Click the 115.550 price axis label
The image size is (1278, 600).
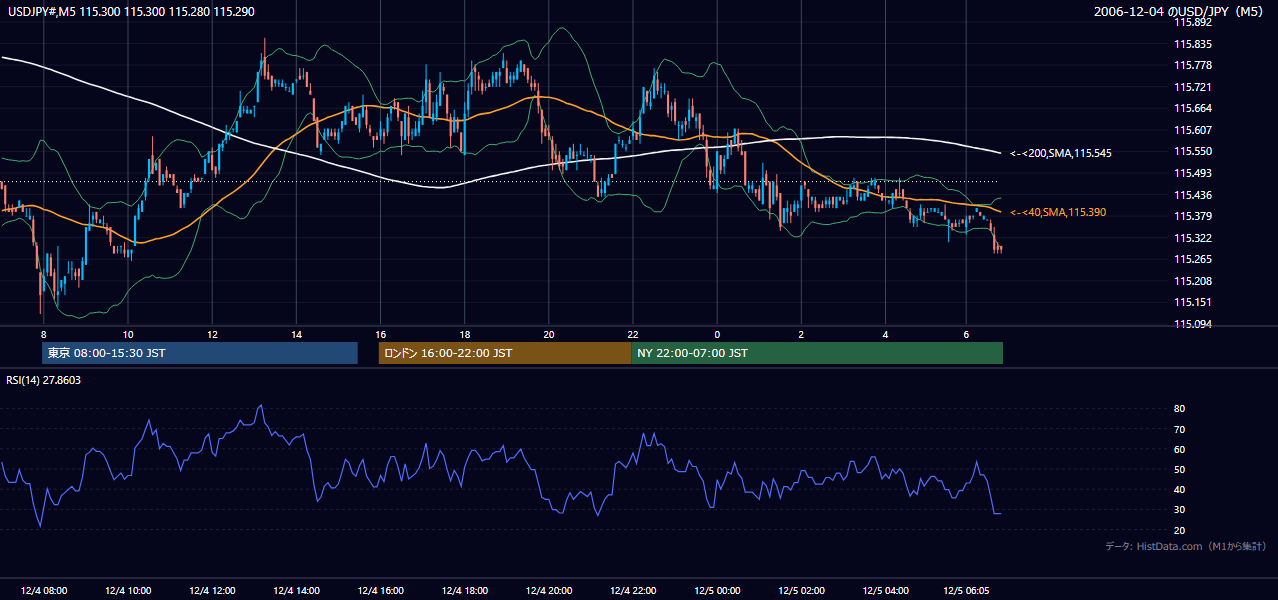point(1192,152)
